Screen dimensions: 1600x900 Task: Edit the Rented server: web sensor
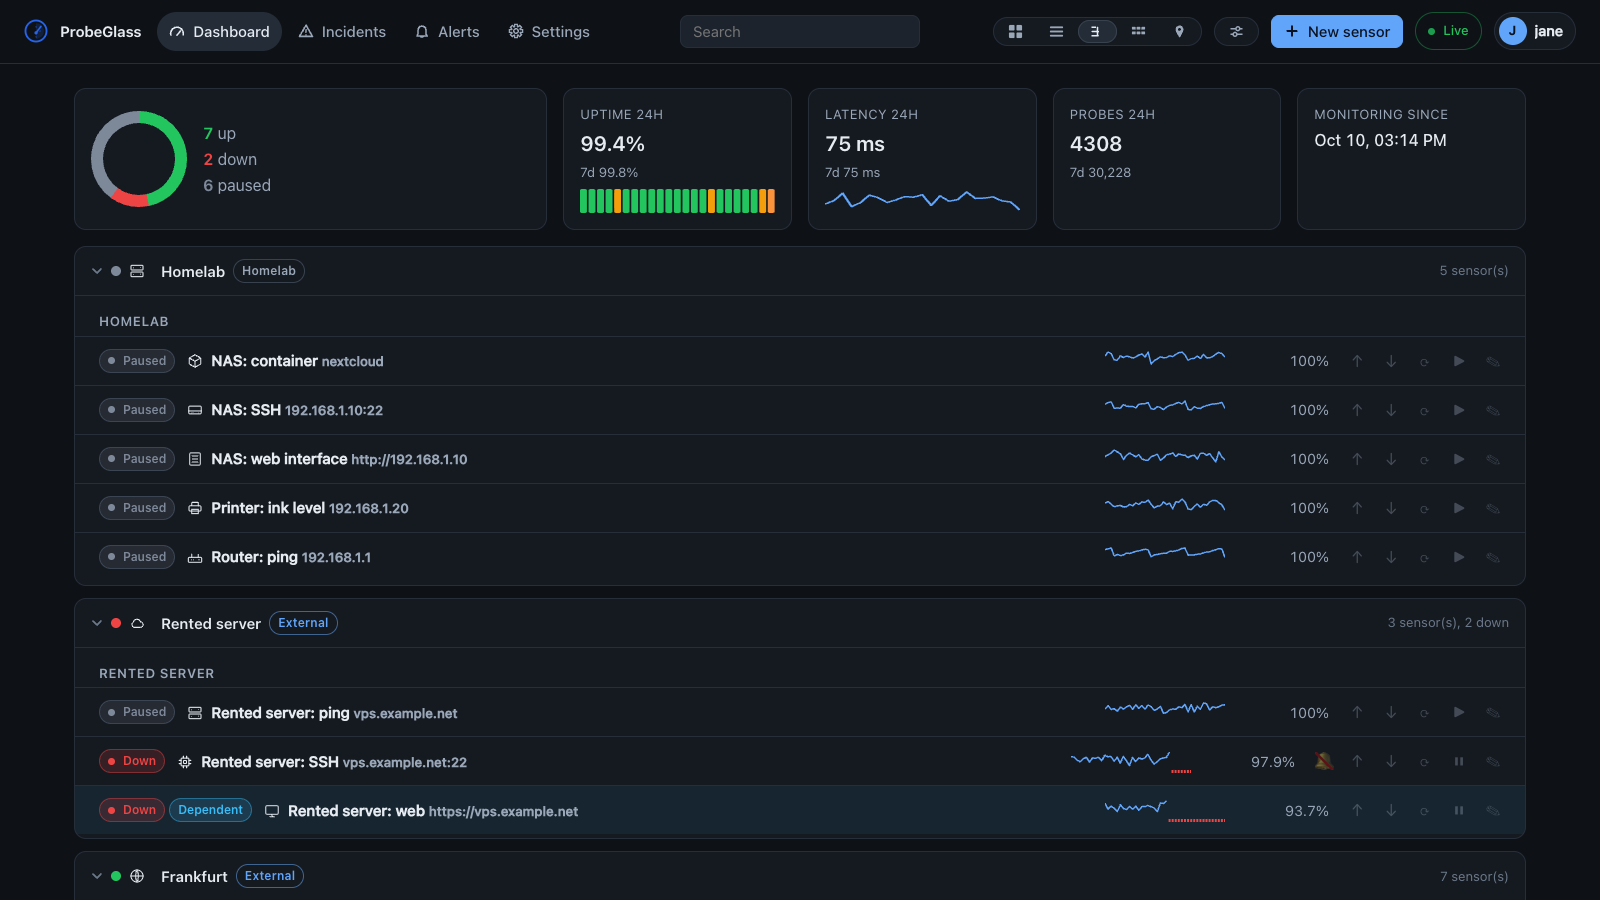point(1493,811)
